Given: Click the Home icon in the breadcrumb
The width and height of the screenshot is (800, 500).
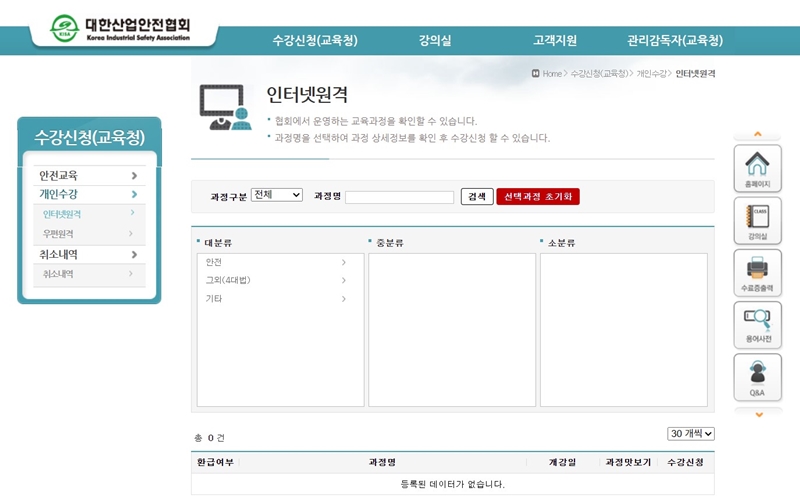Looking at the screenshot, I should tap(535, 73).
